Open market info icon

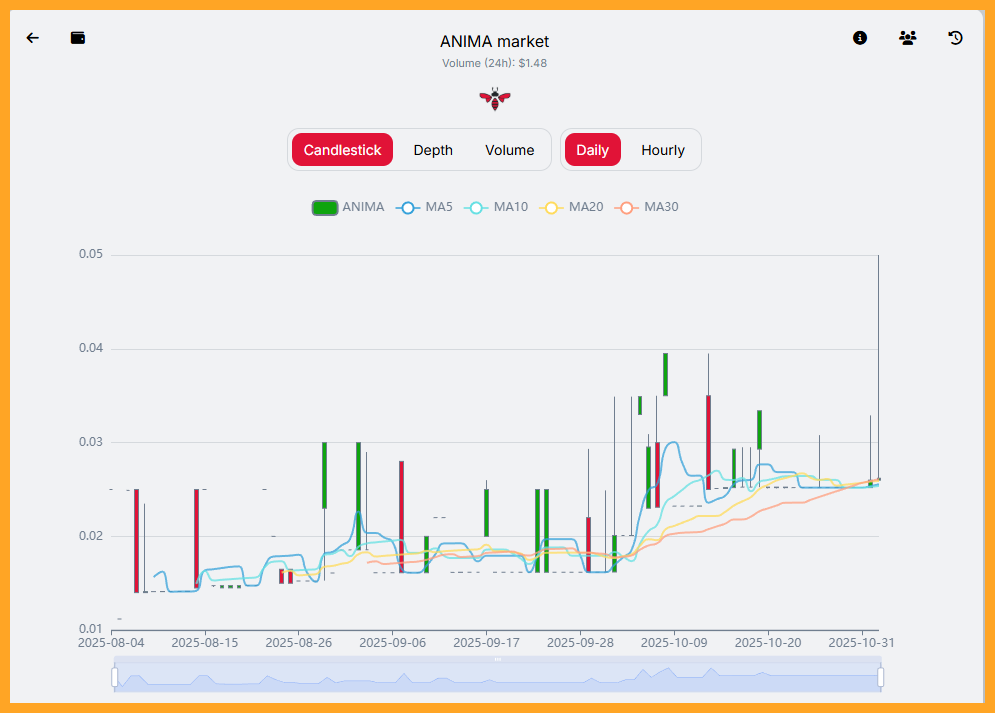click(x=860, y=38)
